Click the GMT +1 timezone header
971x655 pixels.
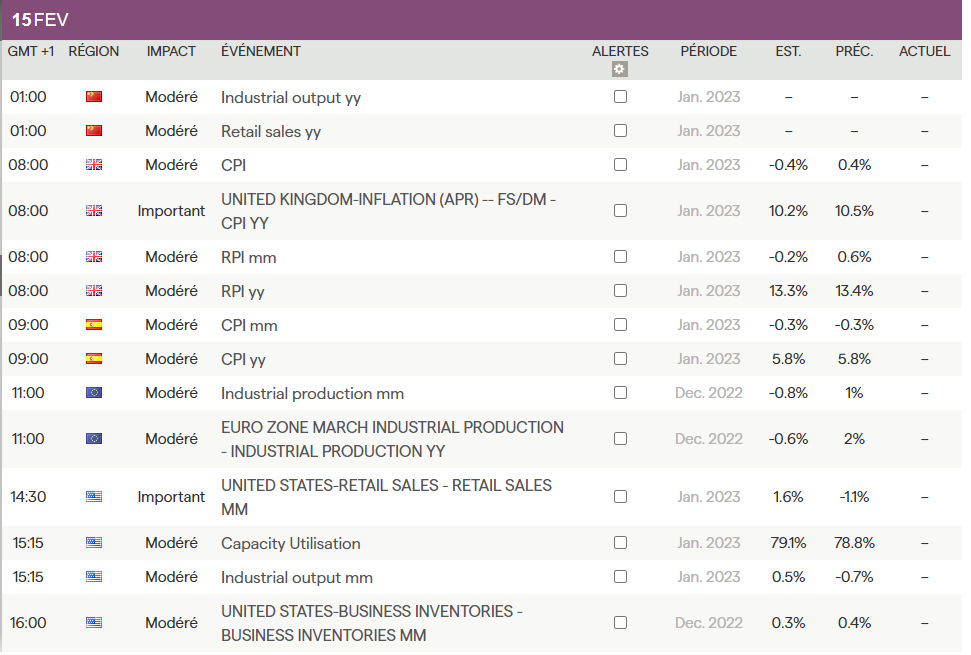coord(31,51)
